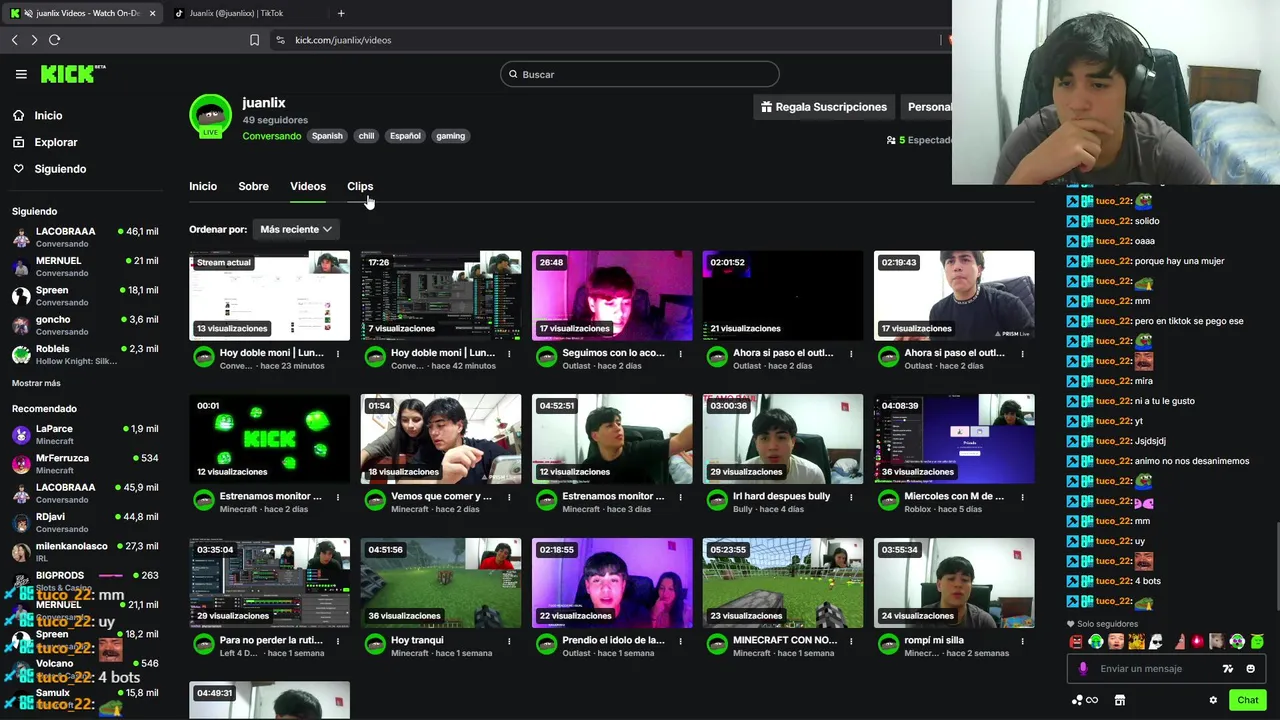The width and height of the screenshot is (1280, 720).
Task: Reload the current page
Action: pos(55,40)
